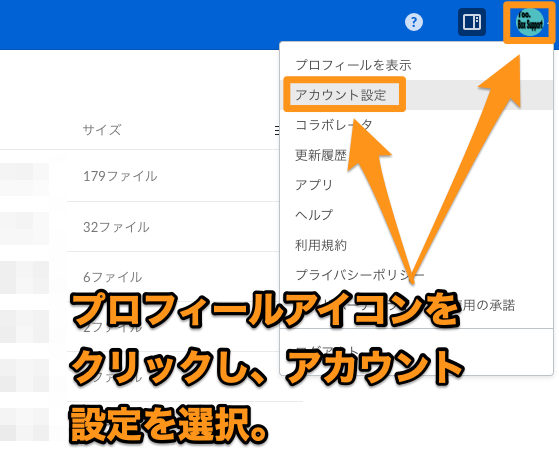Sort by the サイズ column header

click(x=102, y=130)
